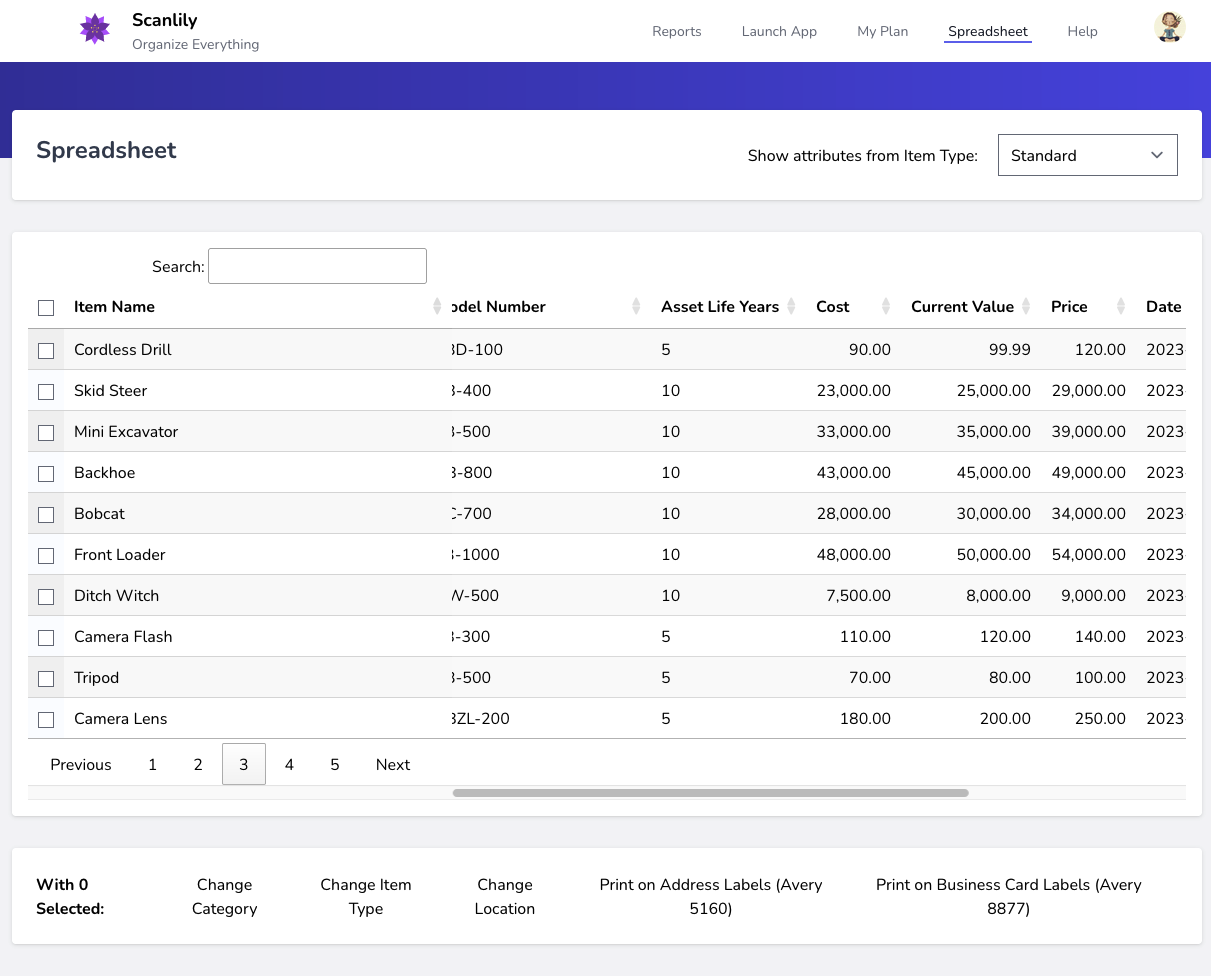The width and height of the screenshot is (1211, 976).
Task: Sort by Asset Life Years arrows
Action: (x=792, y=307)
